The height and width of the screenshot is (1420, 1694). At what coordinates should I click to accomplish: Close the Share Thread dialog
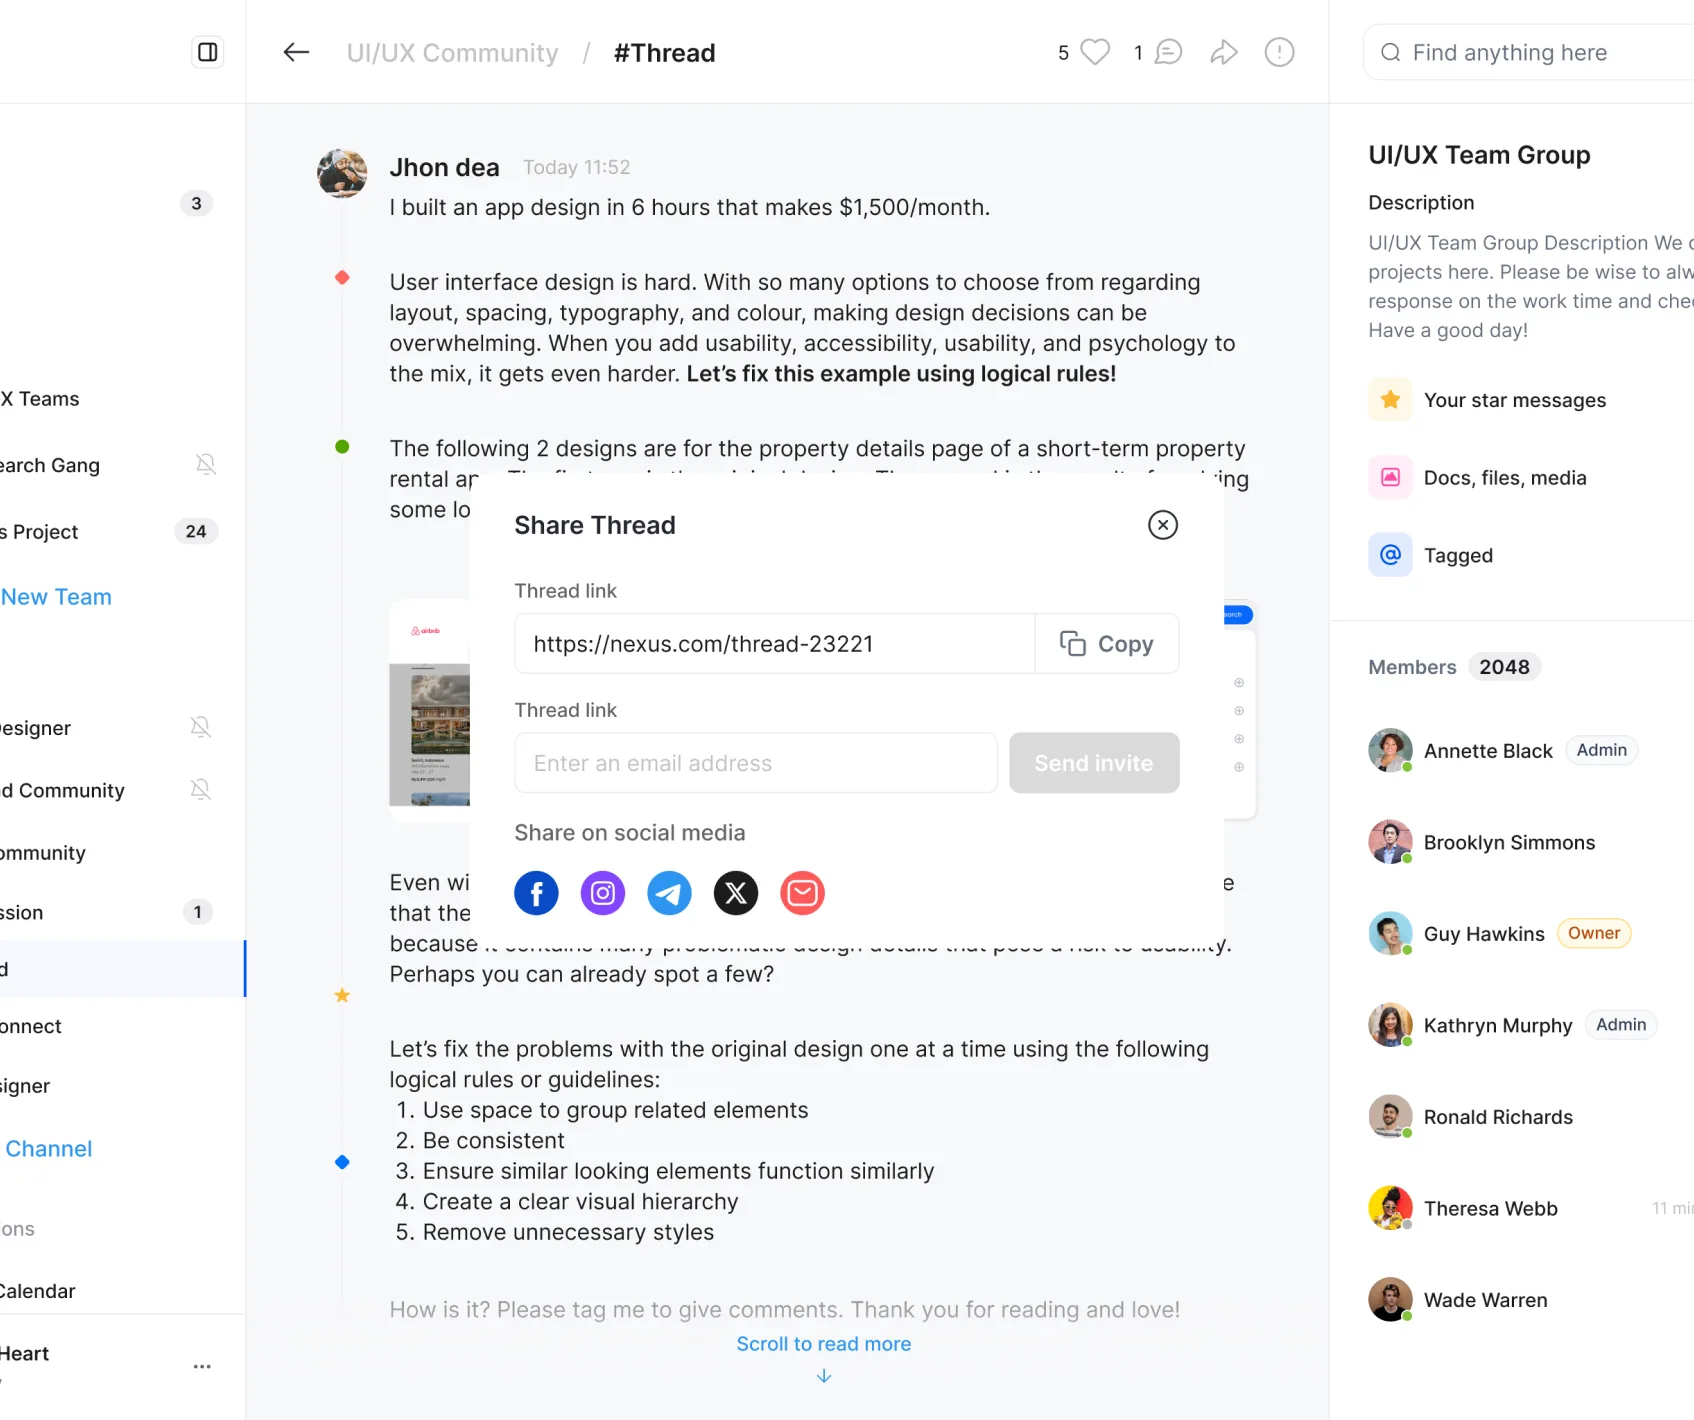pos(1162,525)
